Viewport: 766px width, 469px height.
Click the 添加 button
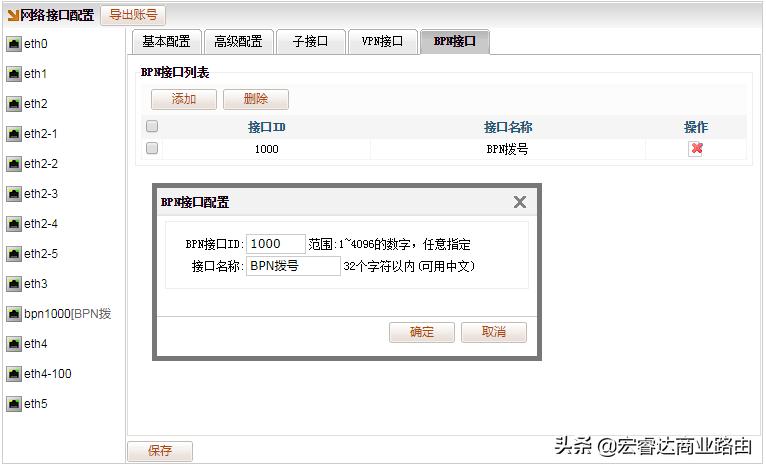(184, 99)
